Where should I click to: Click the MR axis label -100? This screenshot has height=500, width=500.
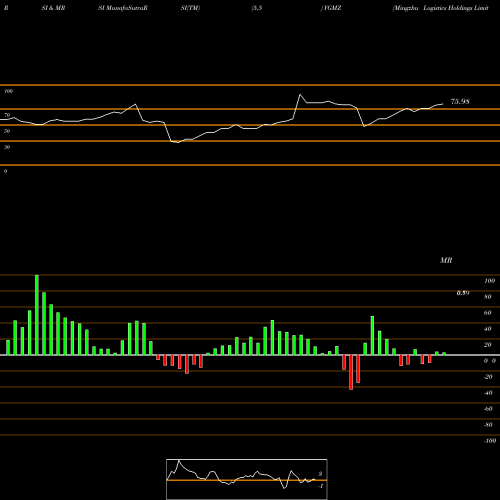point(490,441)
